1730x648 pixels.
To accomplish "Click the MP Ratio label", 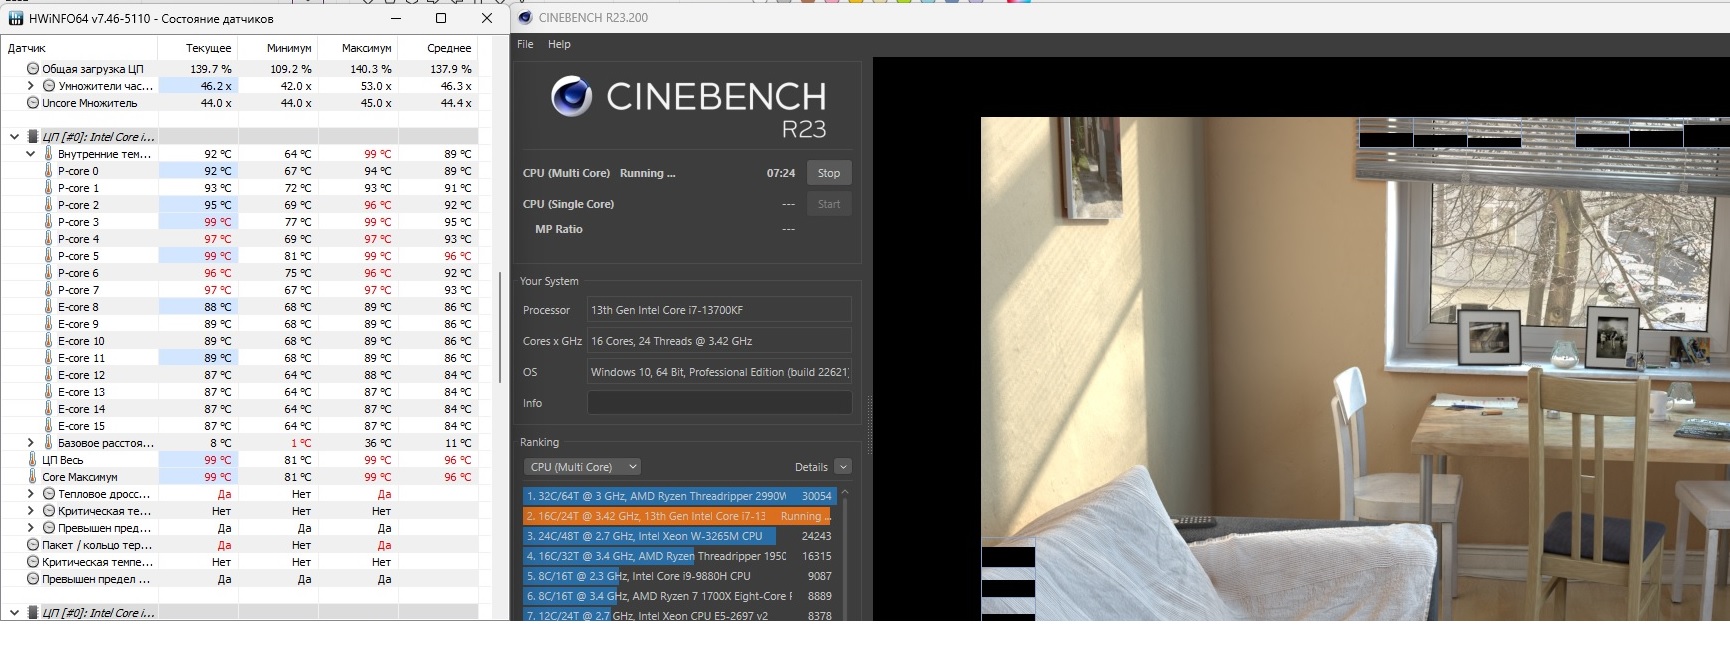I will (x=559, y=229).
